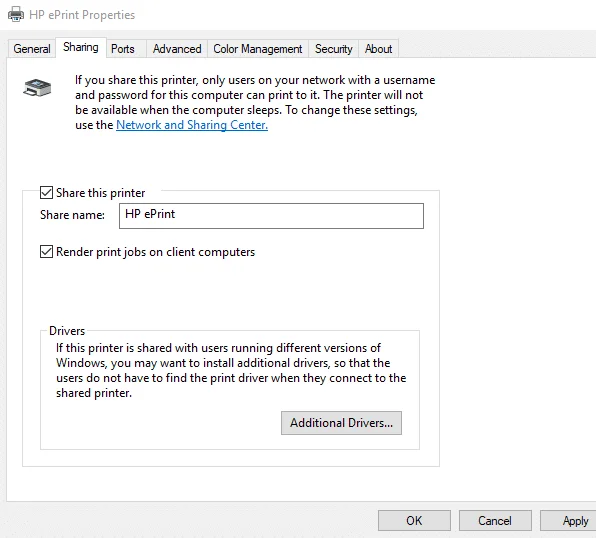Confirm with the OK button
The image size is (596, 538).
point(414,521)
